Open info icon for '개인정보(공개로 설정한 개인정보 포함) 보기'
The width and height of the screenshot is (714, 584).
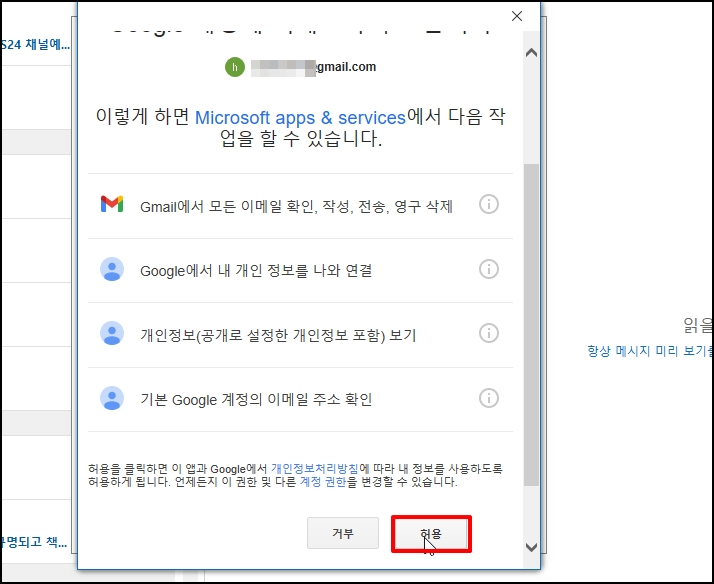tap(489, 333)
